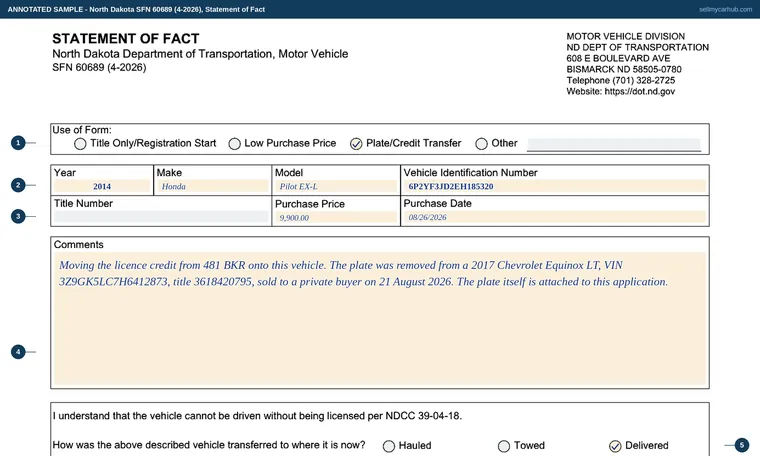This screenshot has height=456, width=760.
Task: Click the Other description text field
Action: [x=614, y=144]
